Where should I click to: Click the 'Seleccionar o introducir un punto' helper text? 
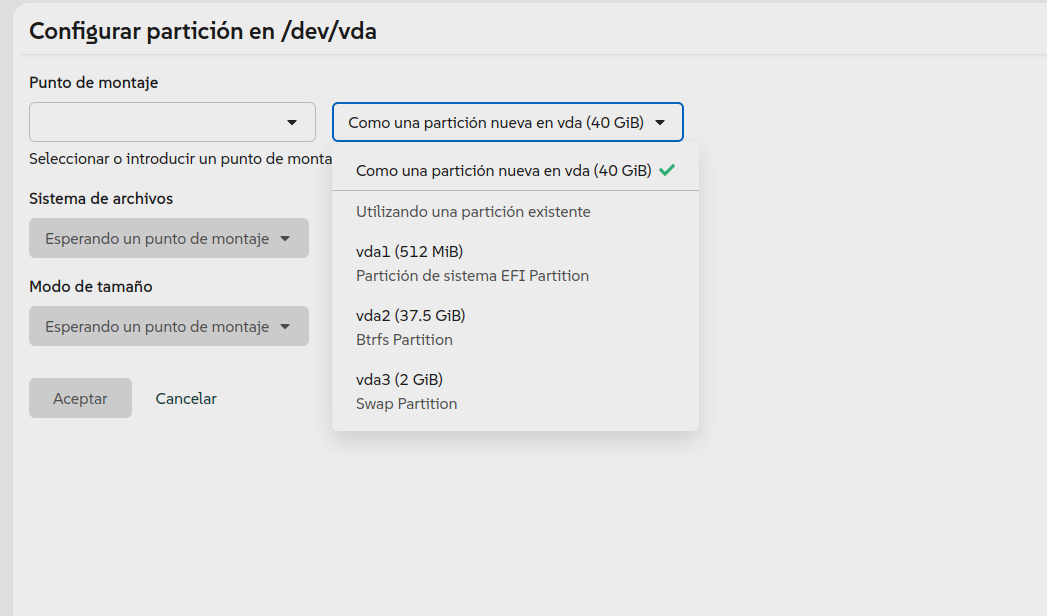pos(180,158)
